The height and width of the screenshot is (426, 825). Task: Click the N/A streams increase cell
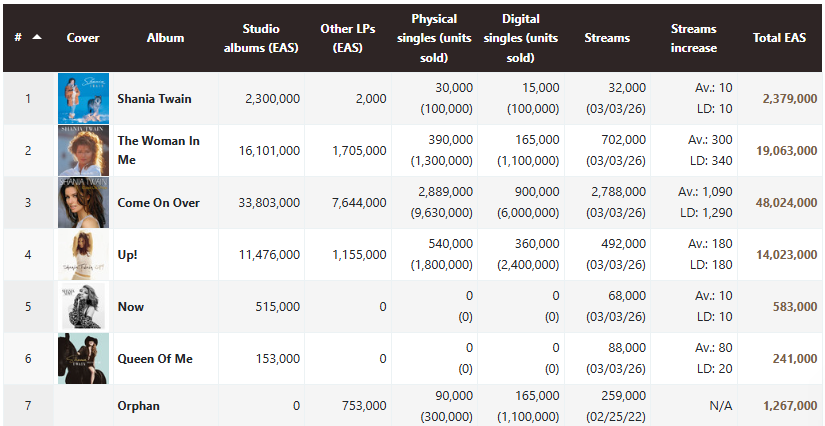[721, 405]
